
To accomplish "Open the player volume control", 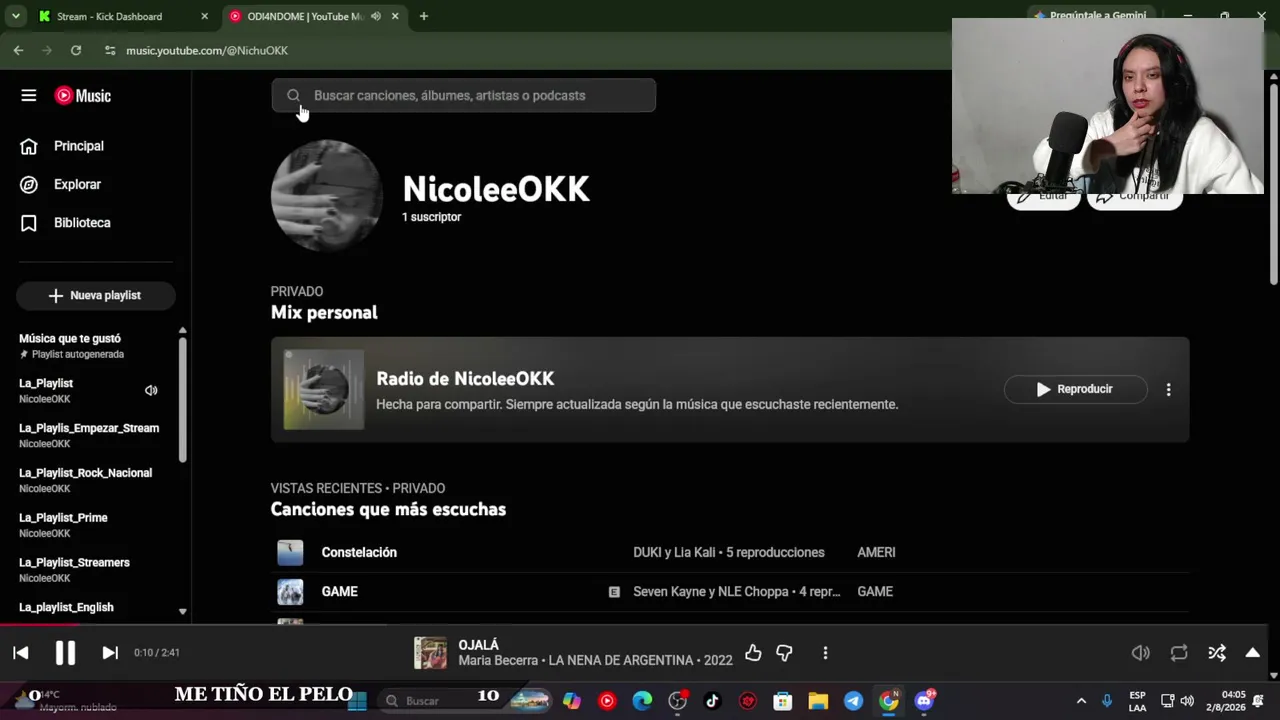I will point(1141,653).
